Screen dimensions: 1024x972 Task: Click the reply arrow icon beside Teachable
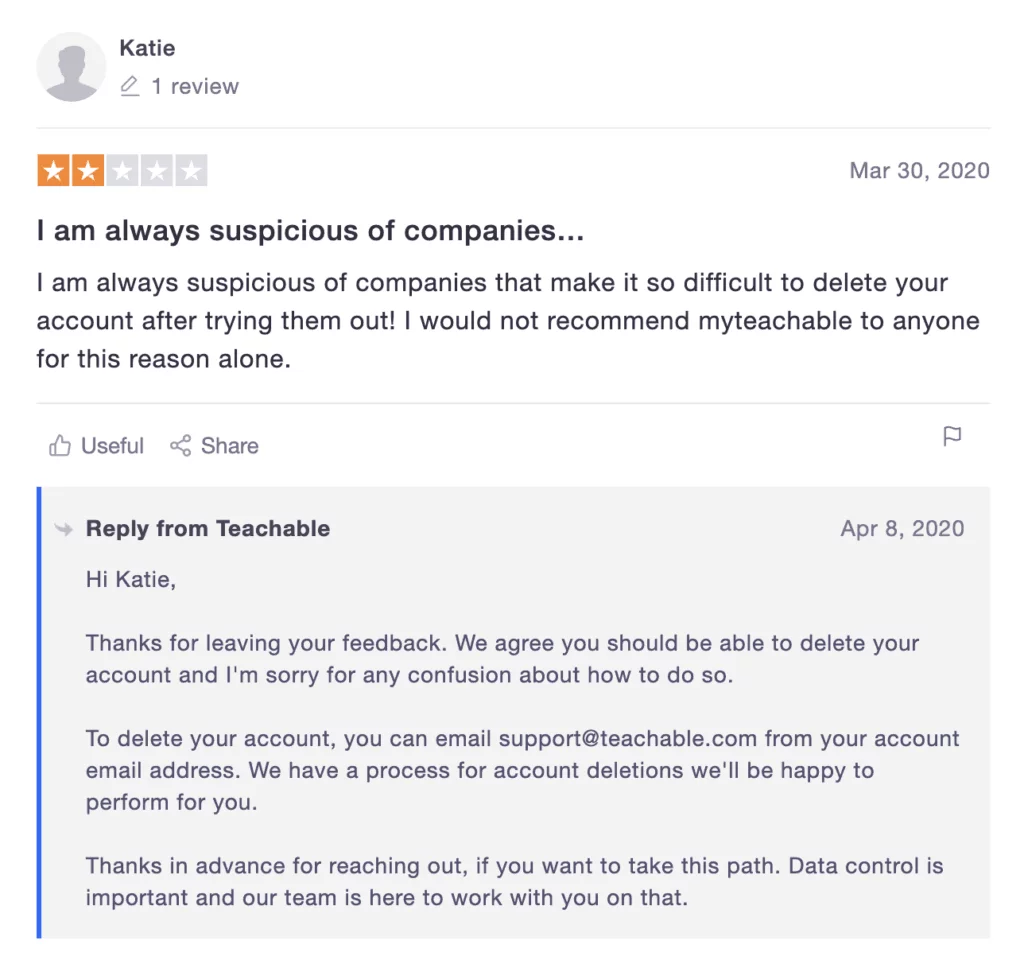tap(63, 528)
